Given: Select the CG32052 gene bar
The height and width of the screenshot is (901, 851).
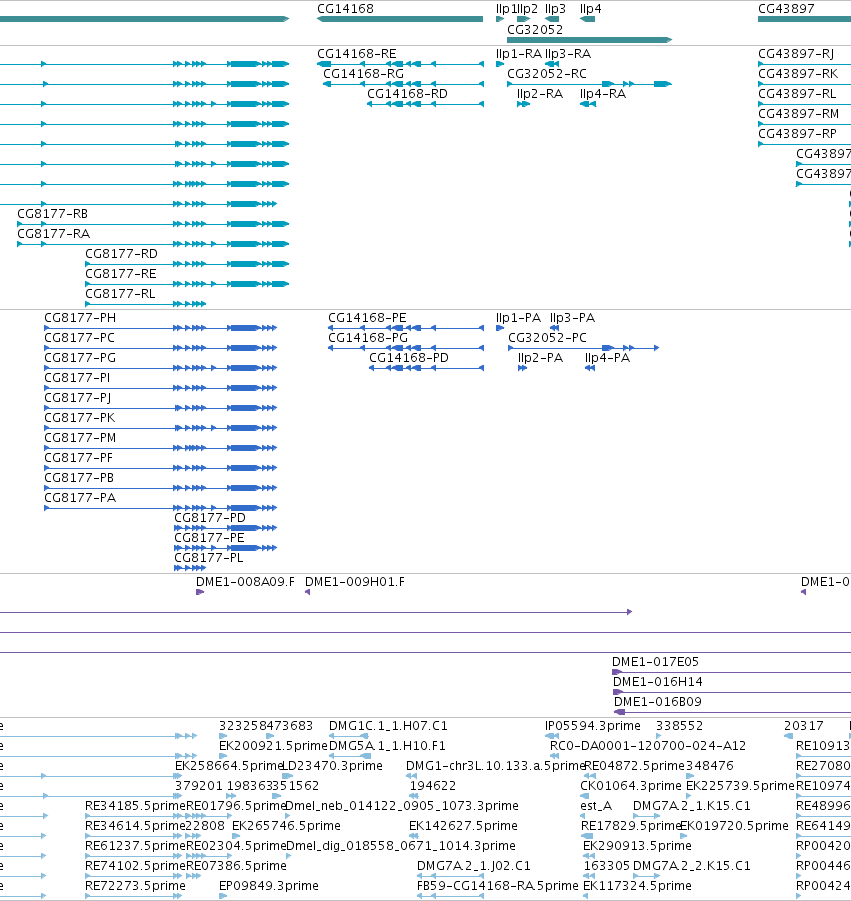Looking at the screenshot, I should coord(590,40).
